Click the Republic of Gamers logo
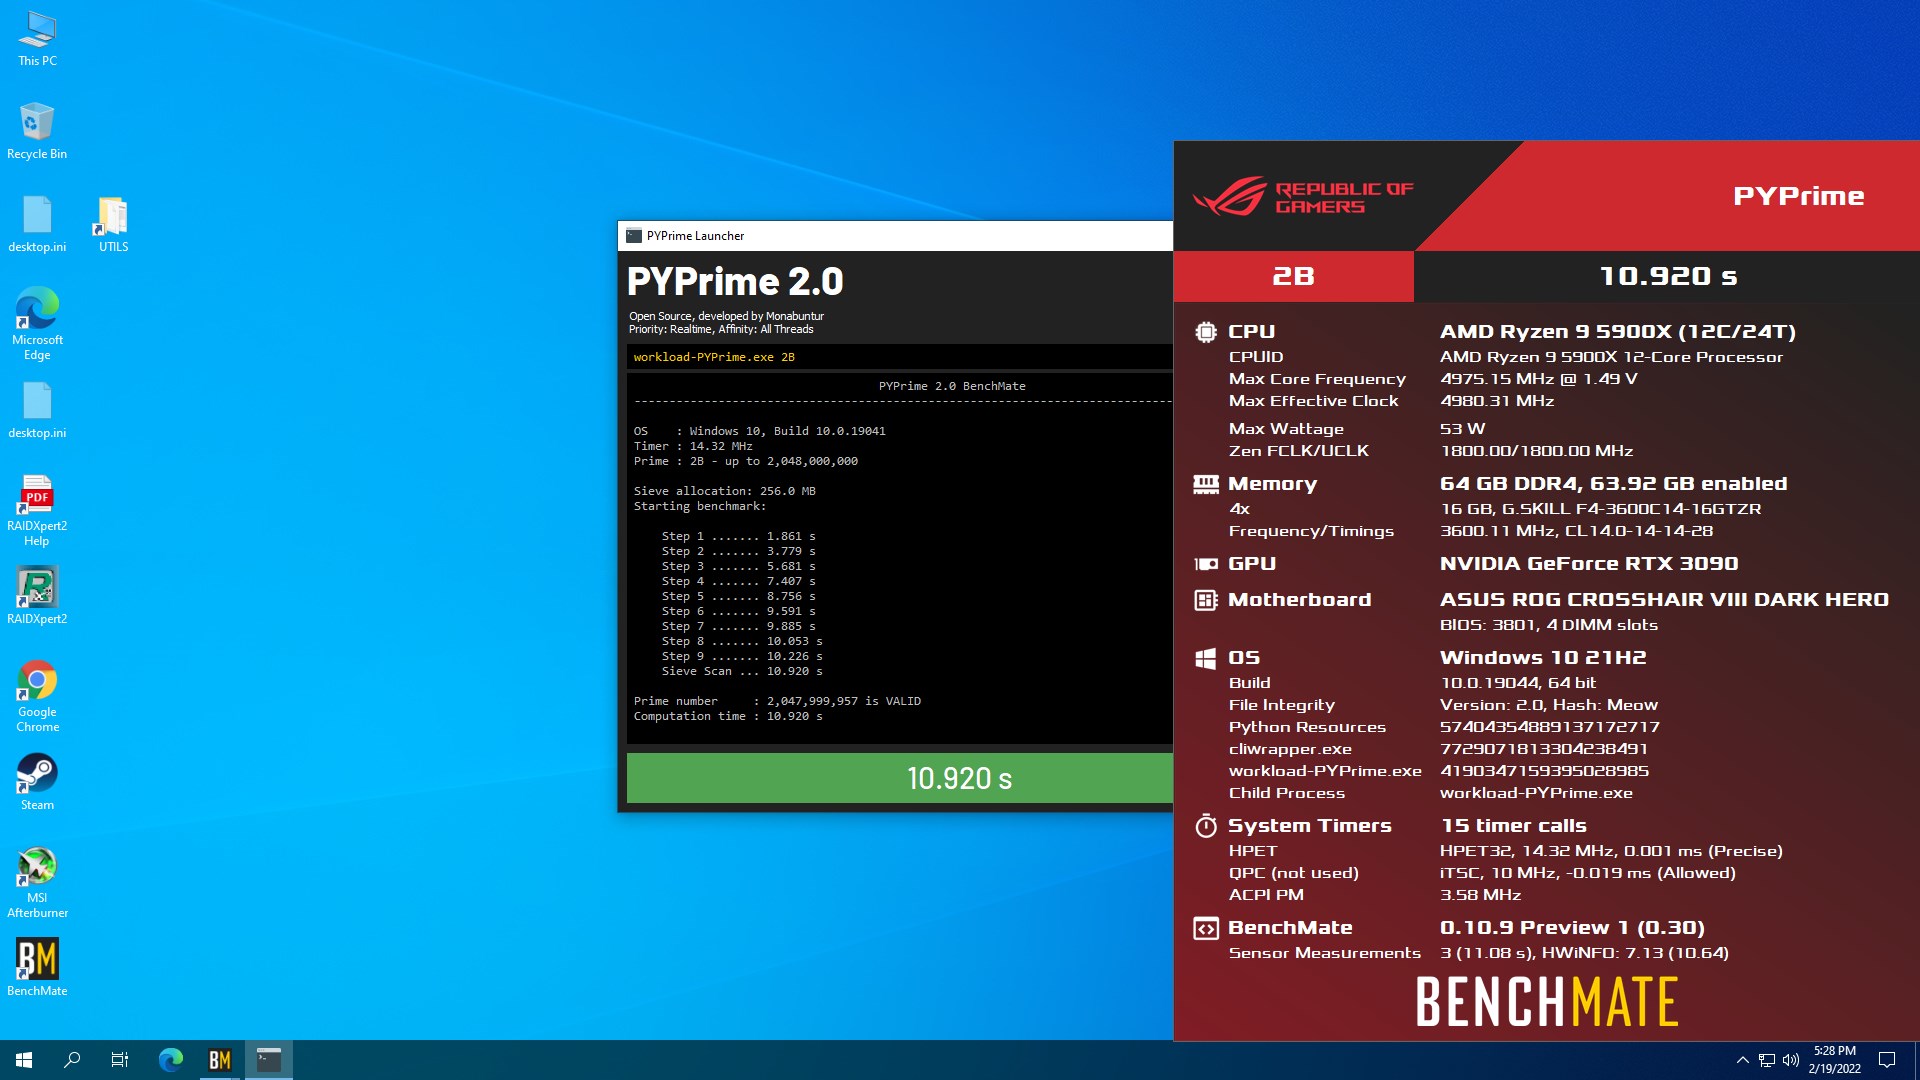This screenshot has height=1080, width=1920. pyautogui.click(x=1302, y=196)
